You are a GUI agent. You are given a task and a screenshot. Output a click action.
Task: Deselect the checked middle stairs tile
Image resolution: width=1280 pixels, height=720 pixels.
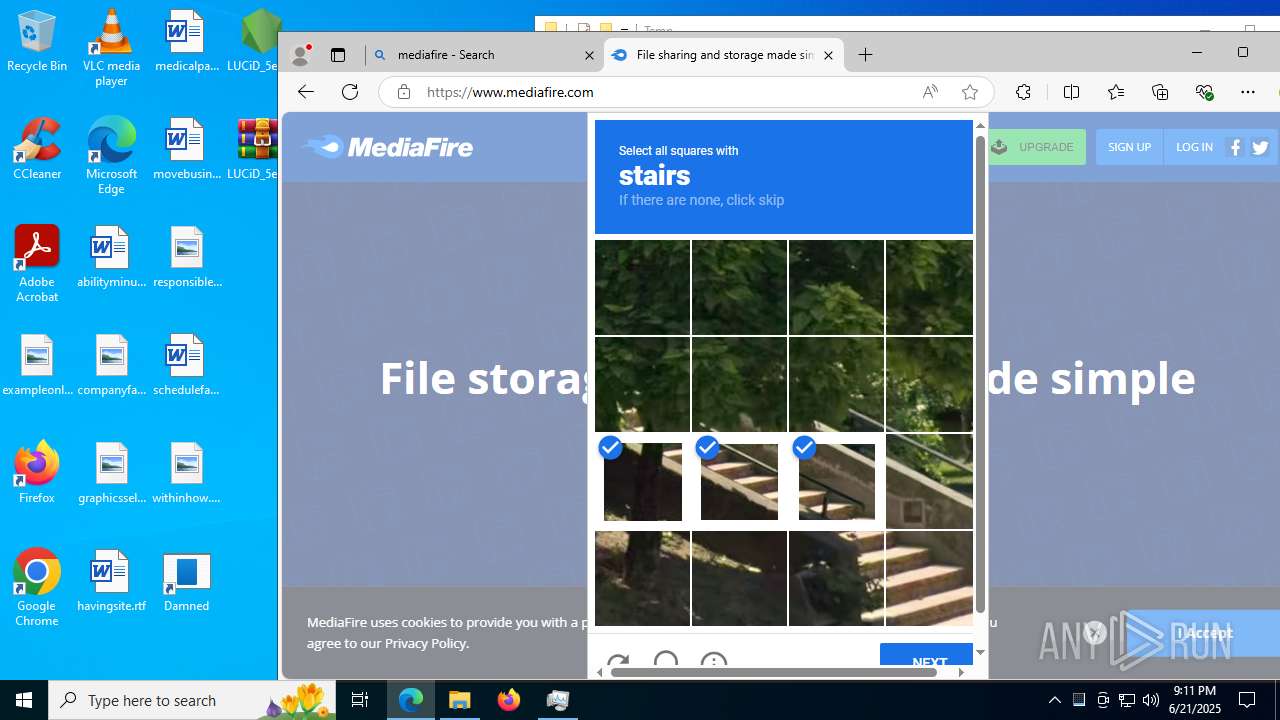pos(739,481)
